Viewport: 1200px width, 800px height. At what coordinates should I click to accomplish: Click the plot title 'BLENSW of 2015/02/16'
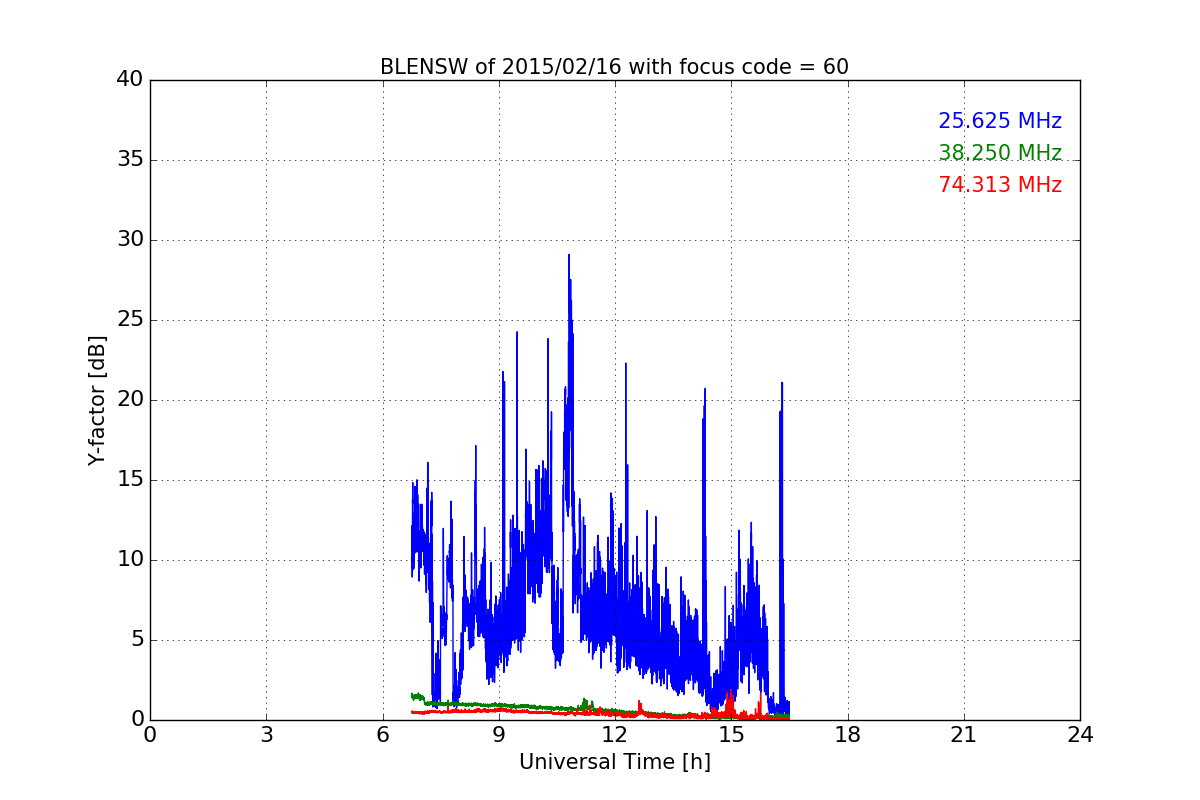click(614, 67)
